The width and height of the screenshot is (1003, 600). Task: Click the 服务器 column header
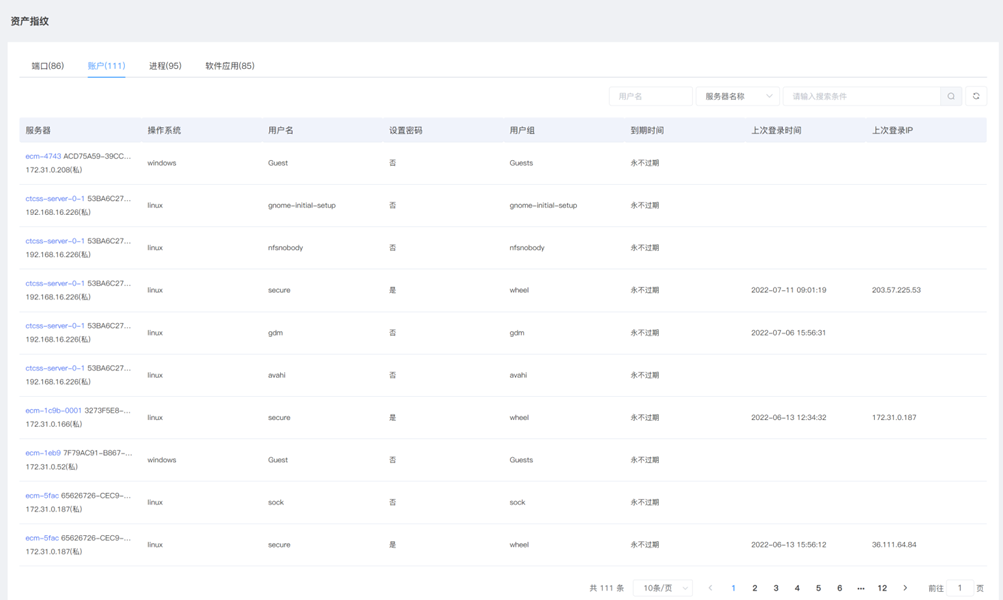38,130
